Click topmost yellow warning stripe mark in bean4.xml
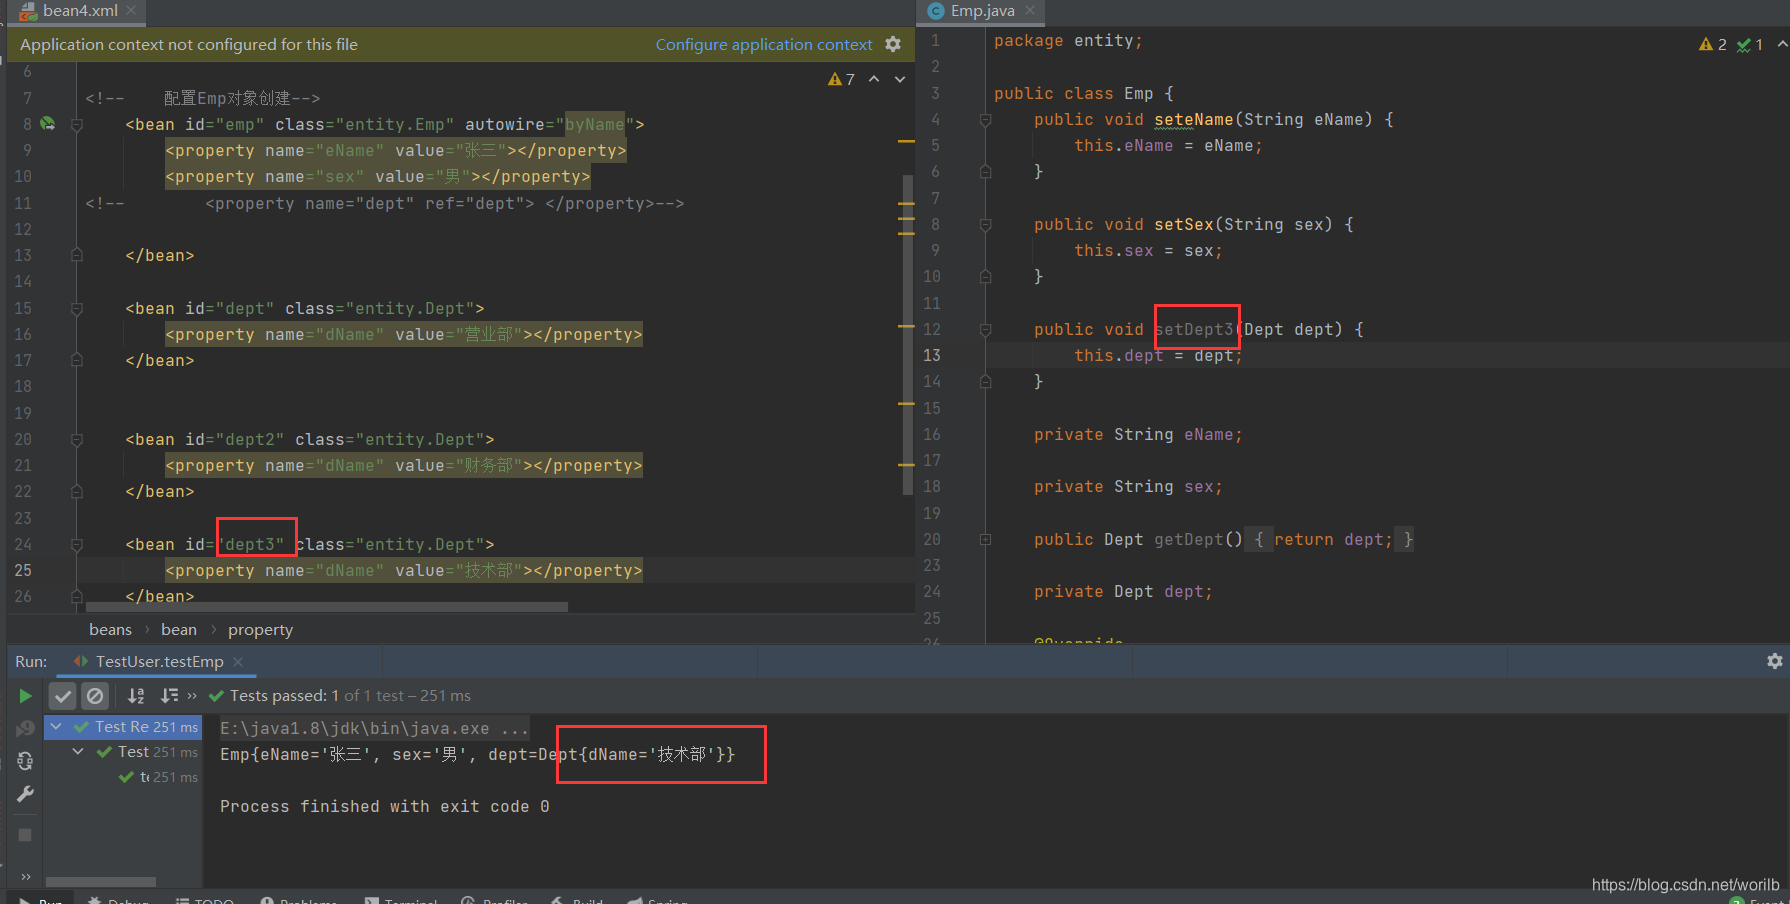 click(x=906, y=142)
